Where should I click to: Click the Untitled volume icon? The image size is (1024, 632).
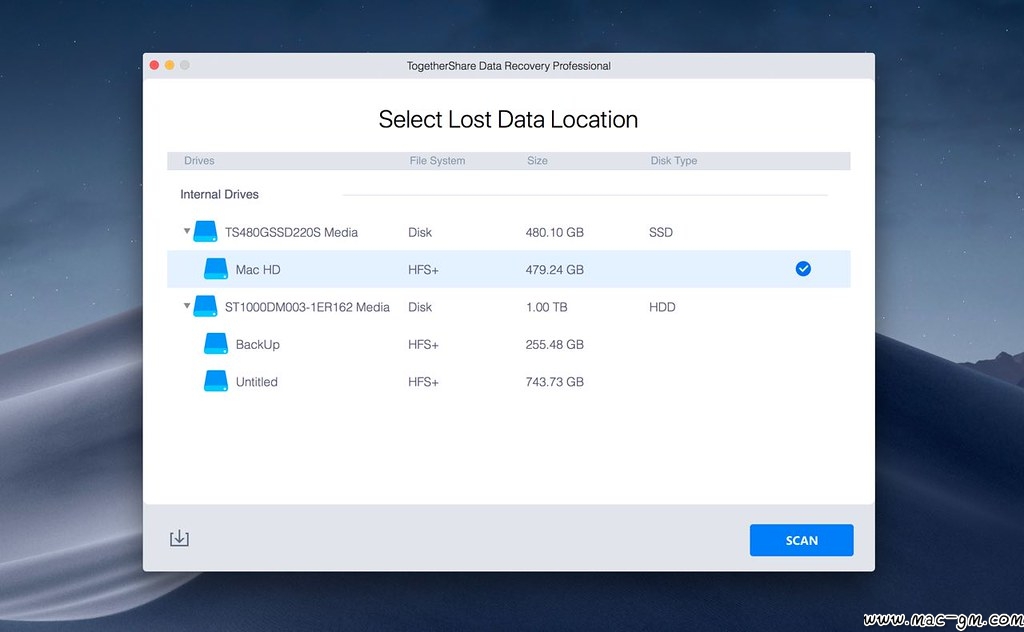(216, 381)
